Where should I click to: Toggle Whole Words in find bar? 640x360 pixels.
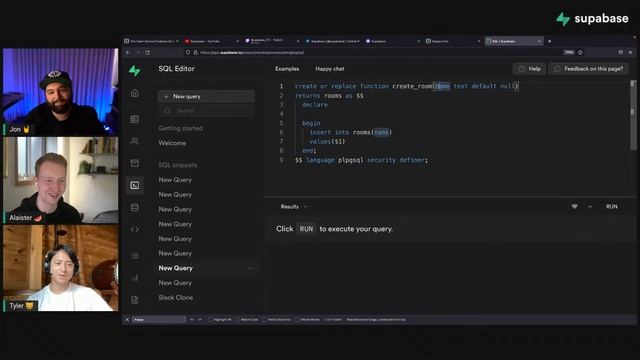click(307, 320)
